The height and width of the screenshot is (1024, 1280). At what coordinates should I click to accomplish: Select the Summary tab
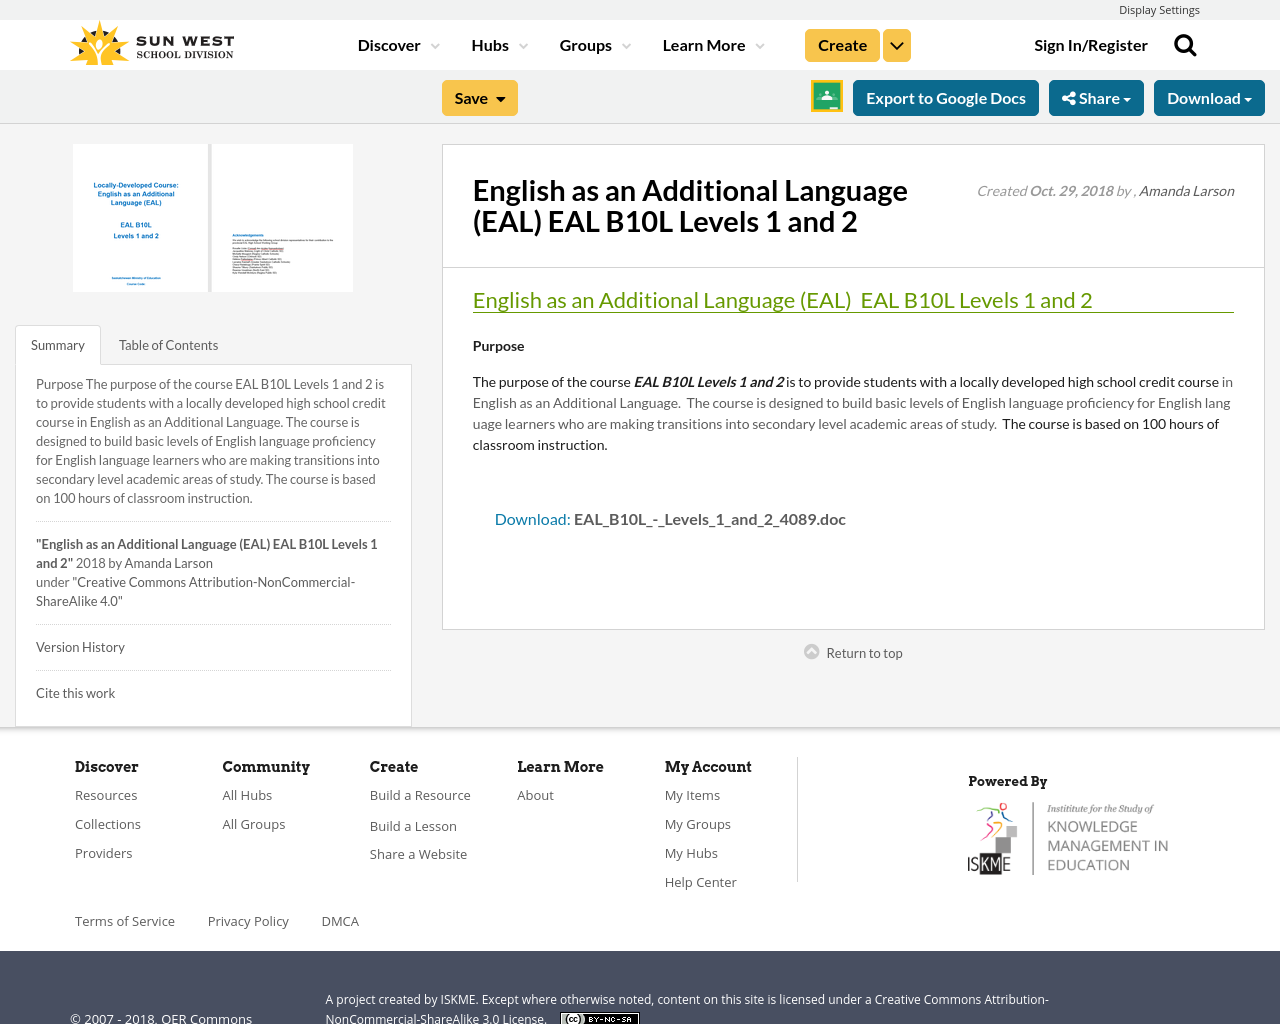click(x=57, y=343)
